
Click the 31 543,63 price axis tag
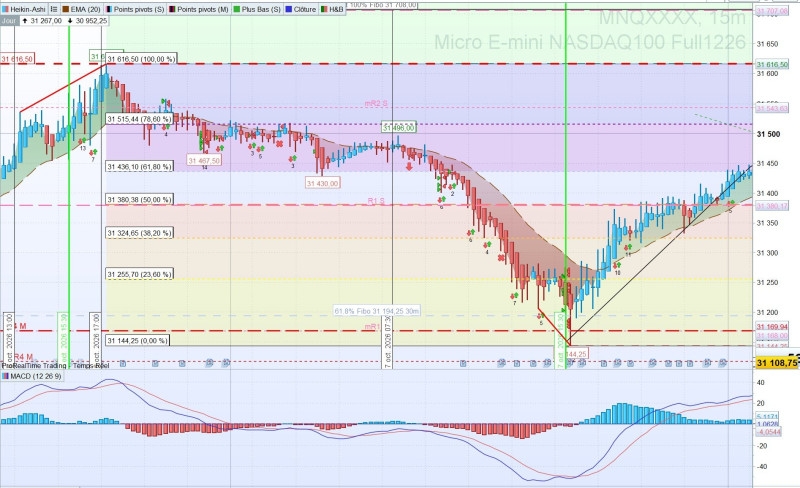(x=772, y=109)
